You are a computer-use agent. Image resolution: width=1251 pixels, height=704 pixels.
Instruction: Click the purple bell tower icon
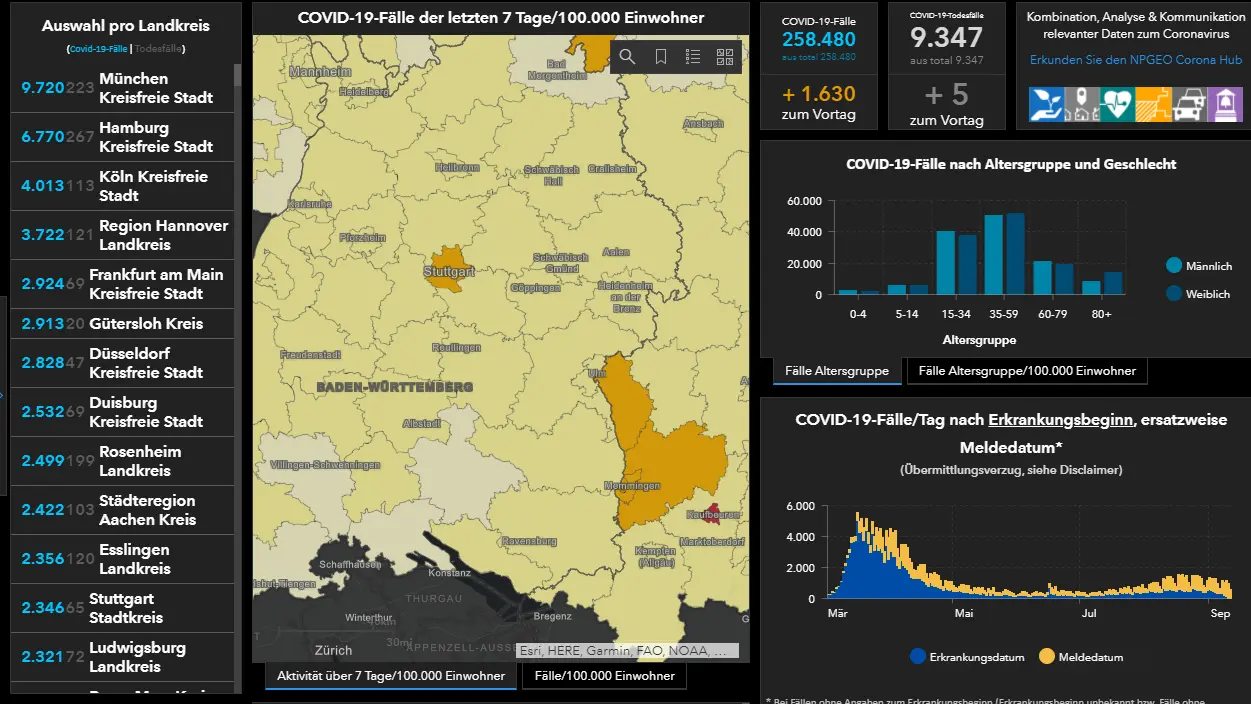[x=1224, y=105]
